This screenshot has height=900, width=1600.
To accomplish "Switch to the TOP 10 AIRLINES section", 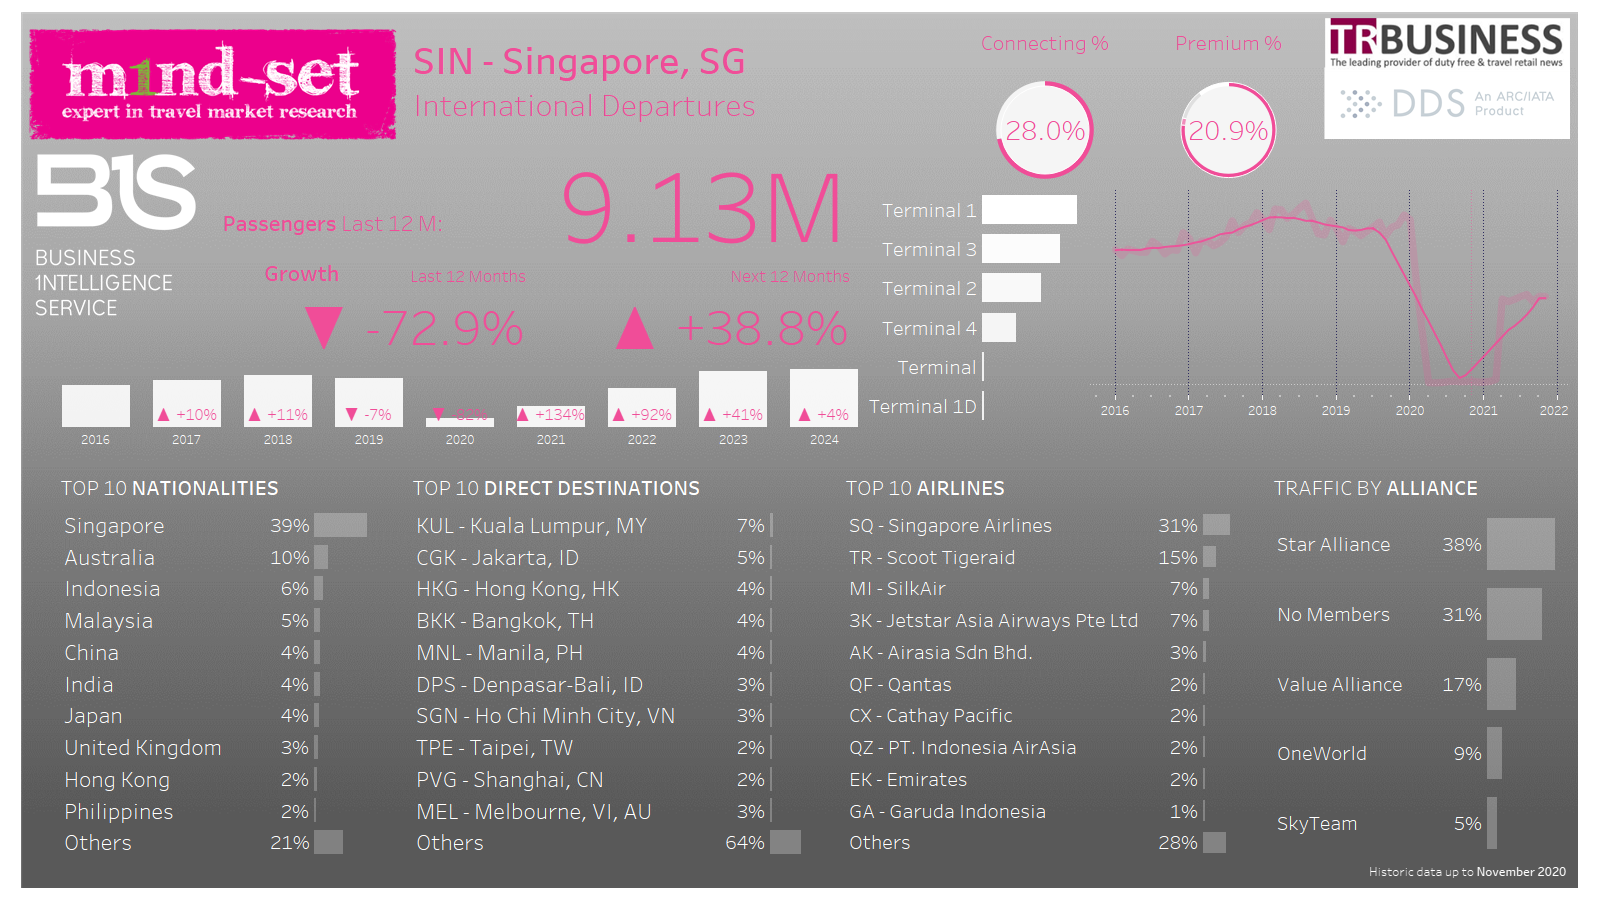I will click(924, 488).
